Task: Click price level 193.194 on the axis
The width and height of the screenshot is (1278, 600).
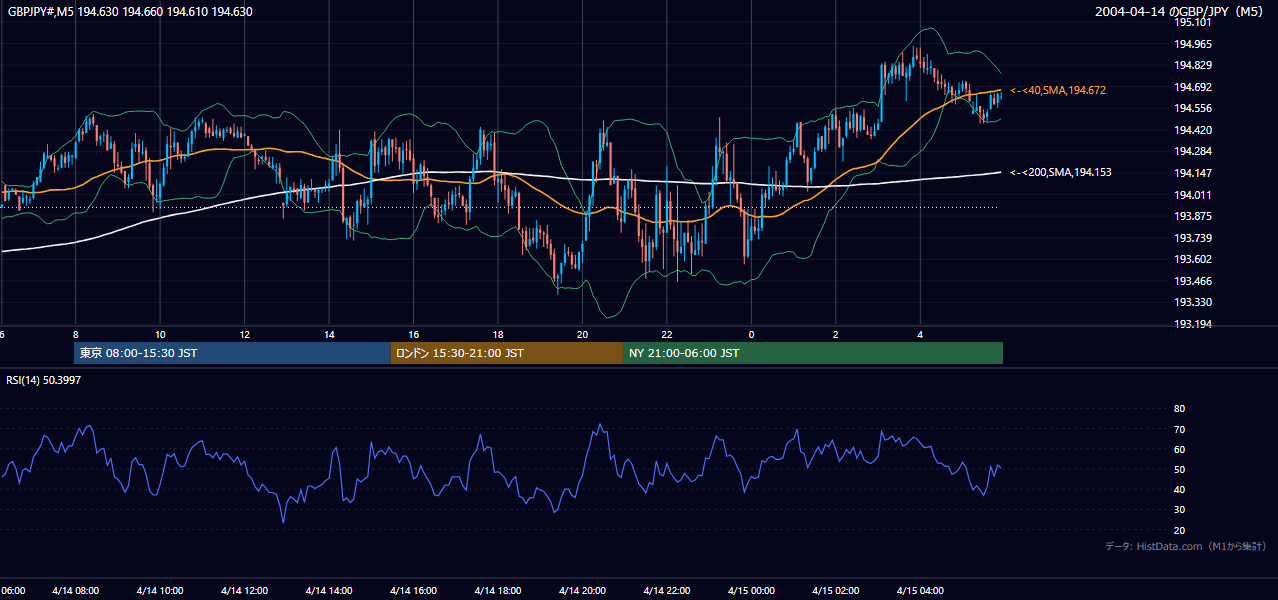Action: click(x=1192, y=324)
